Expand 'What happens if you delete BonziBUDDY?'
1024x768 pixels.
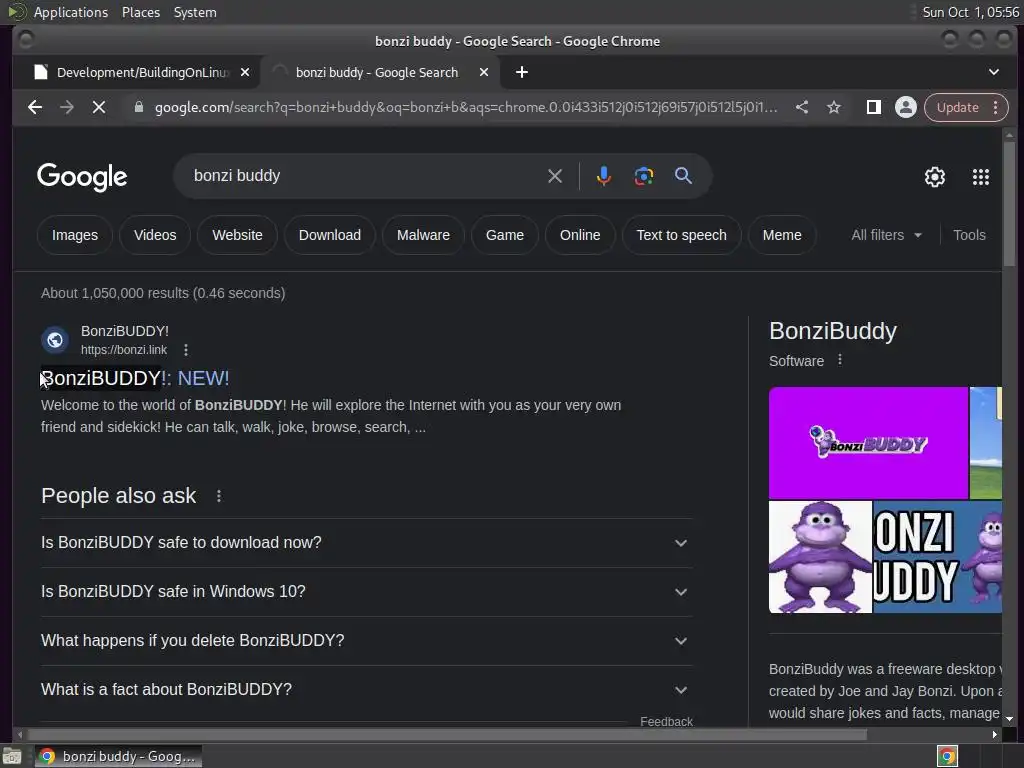point(367,641)
